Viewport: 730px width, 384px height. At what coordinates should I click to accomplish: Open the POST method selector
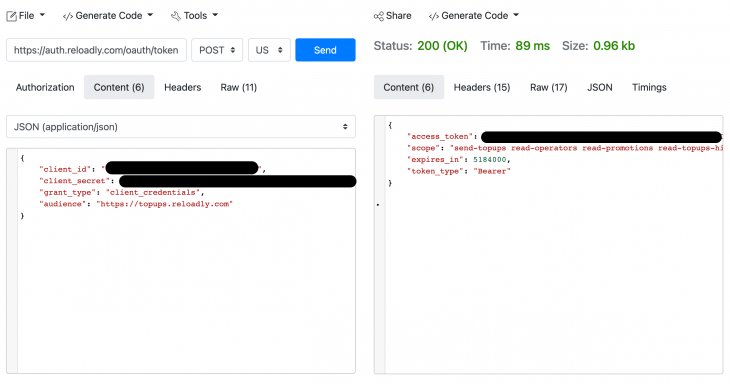point(217,50)
